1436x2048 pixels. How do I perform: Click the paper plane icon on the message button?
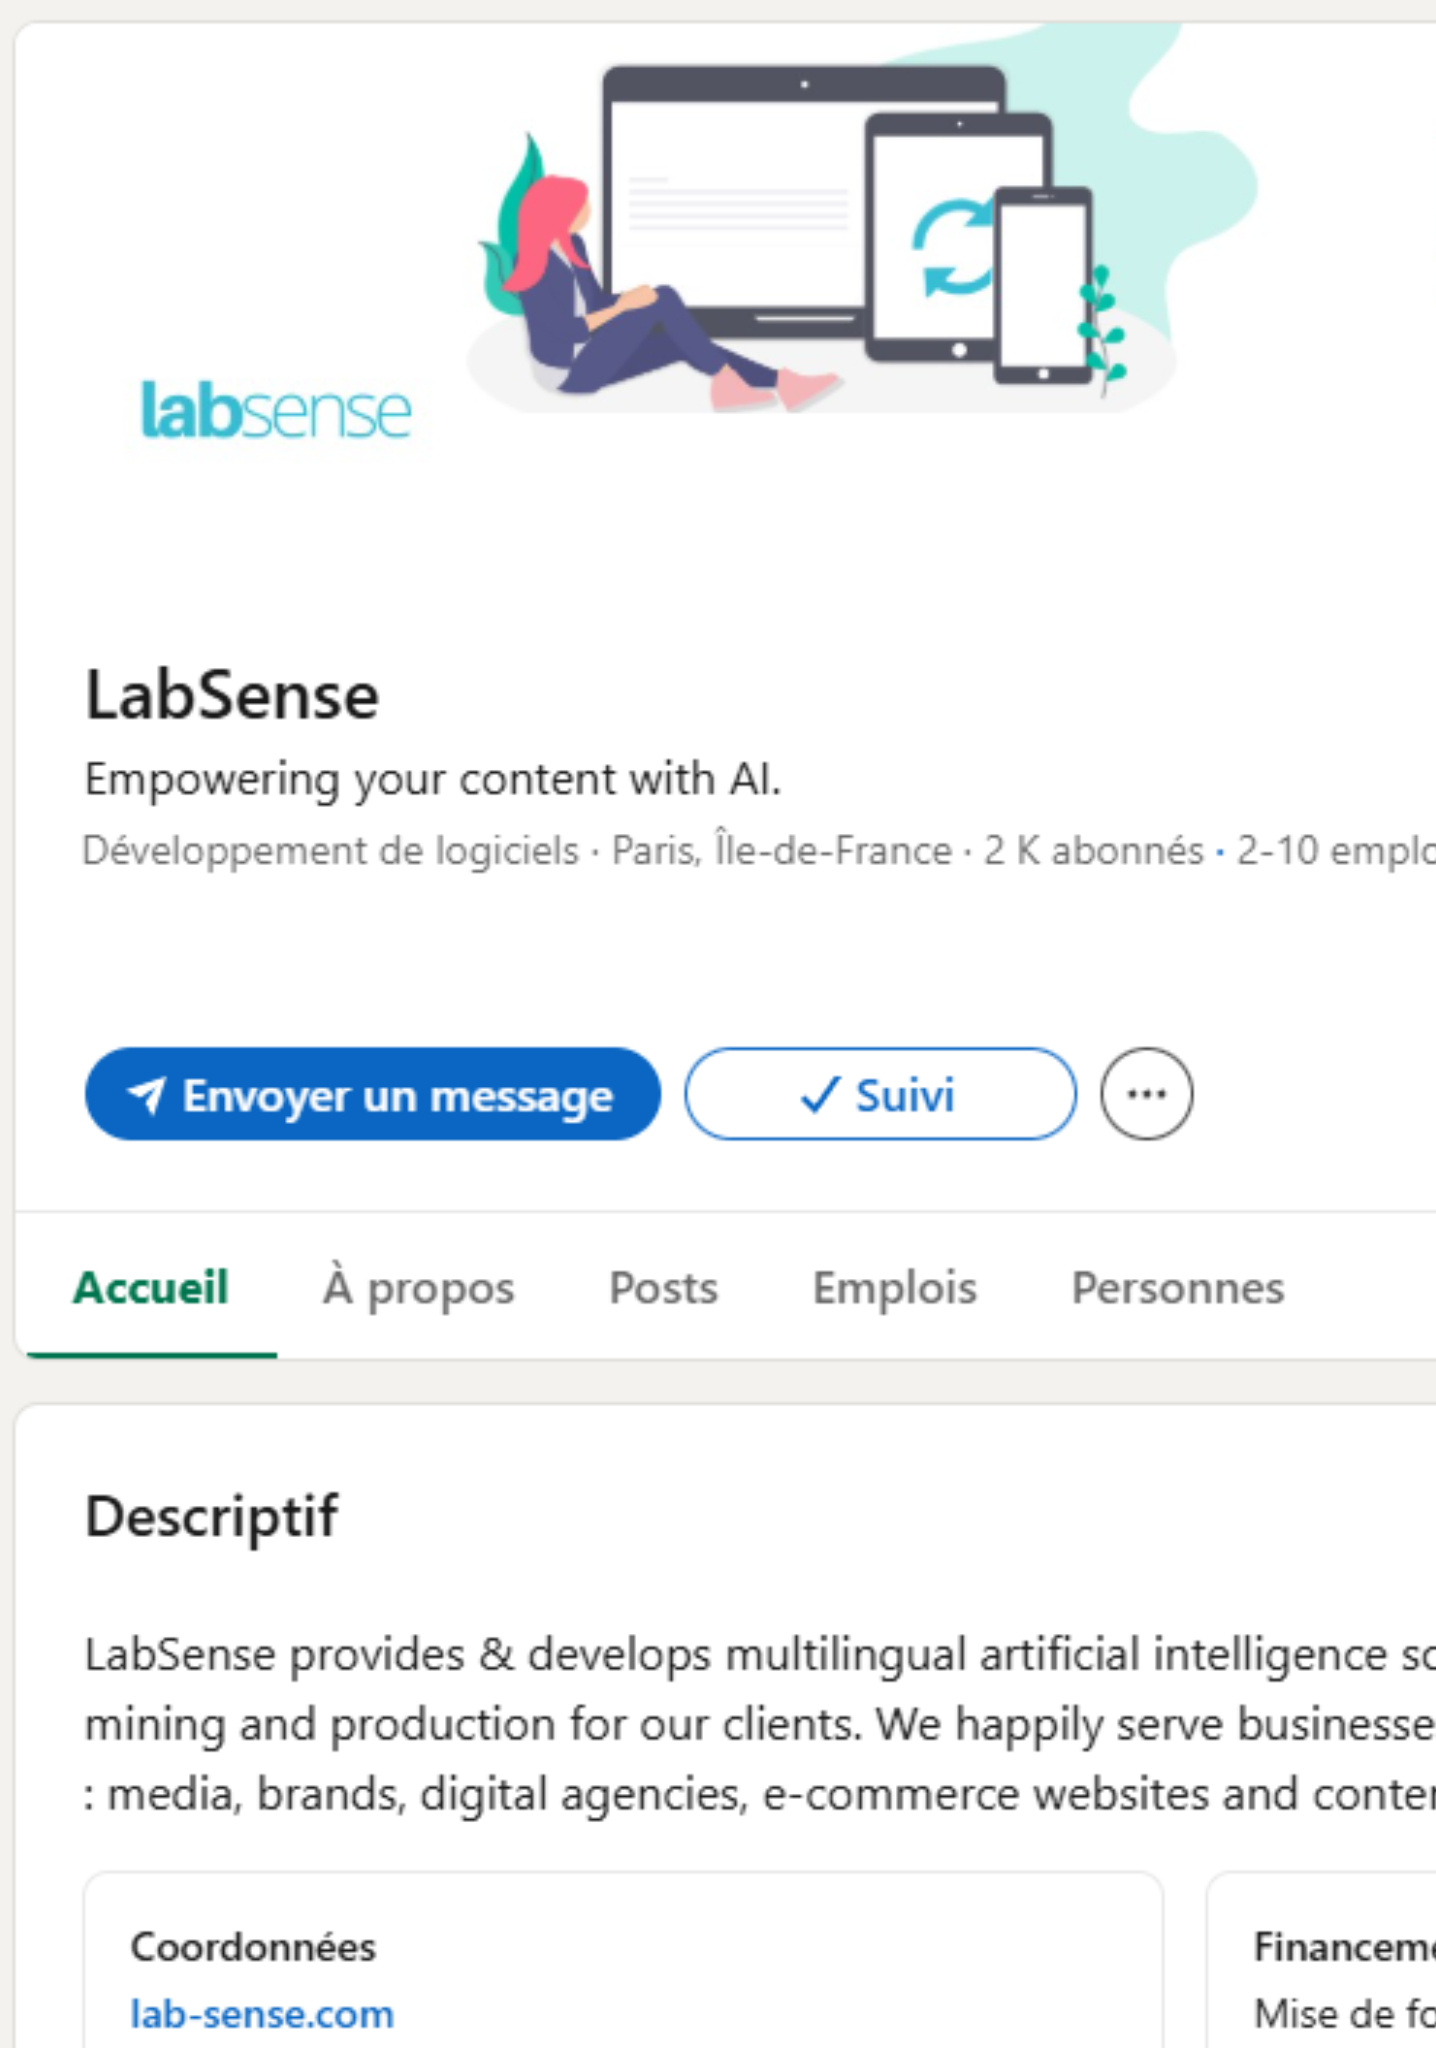pos(147,1095)
